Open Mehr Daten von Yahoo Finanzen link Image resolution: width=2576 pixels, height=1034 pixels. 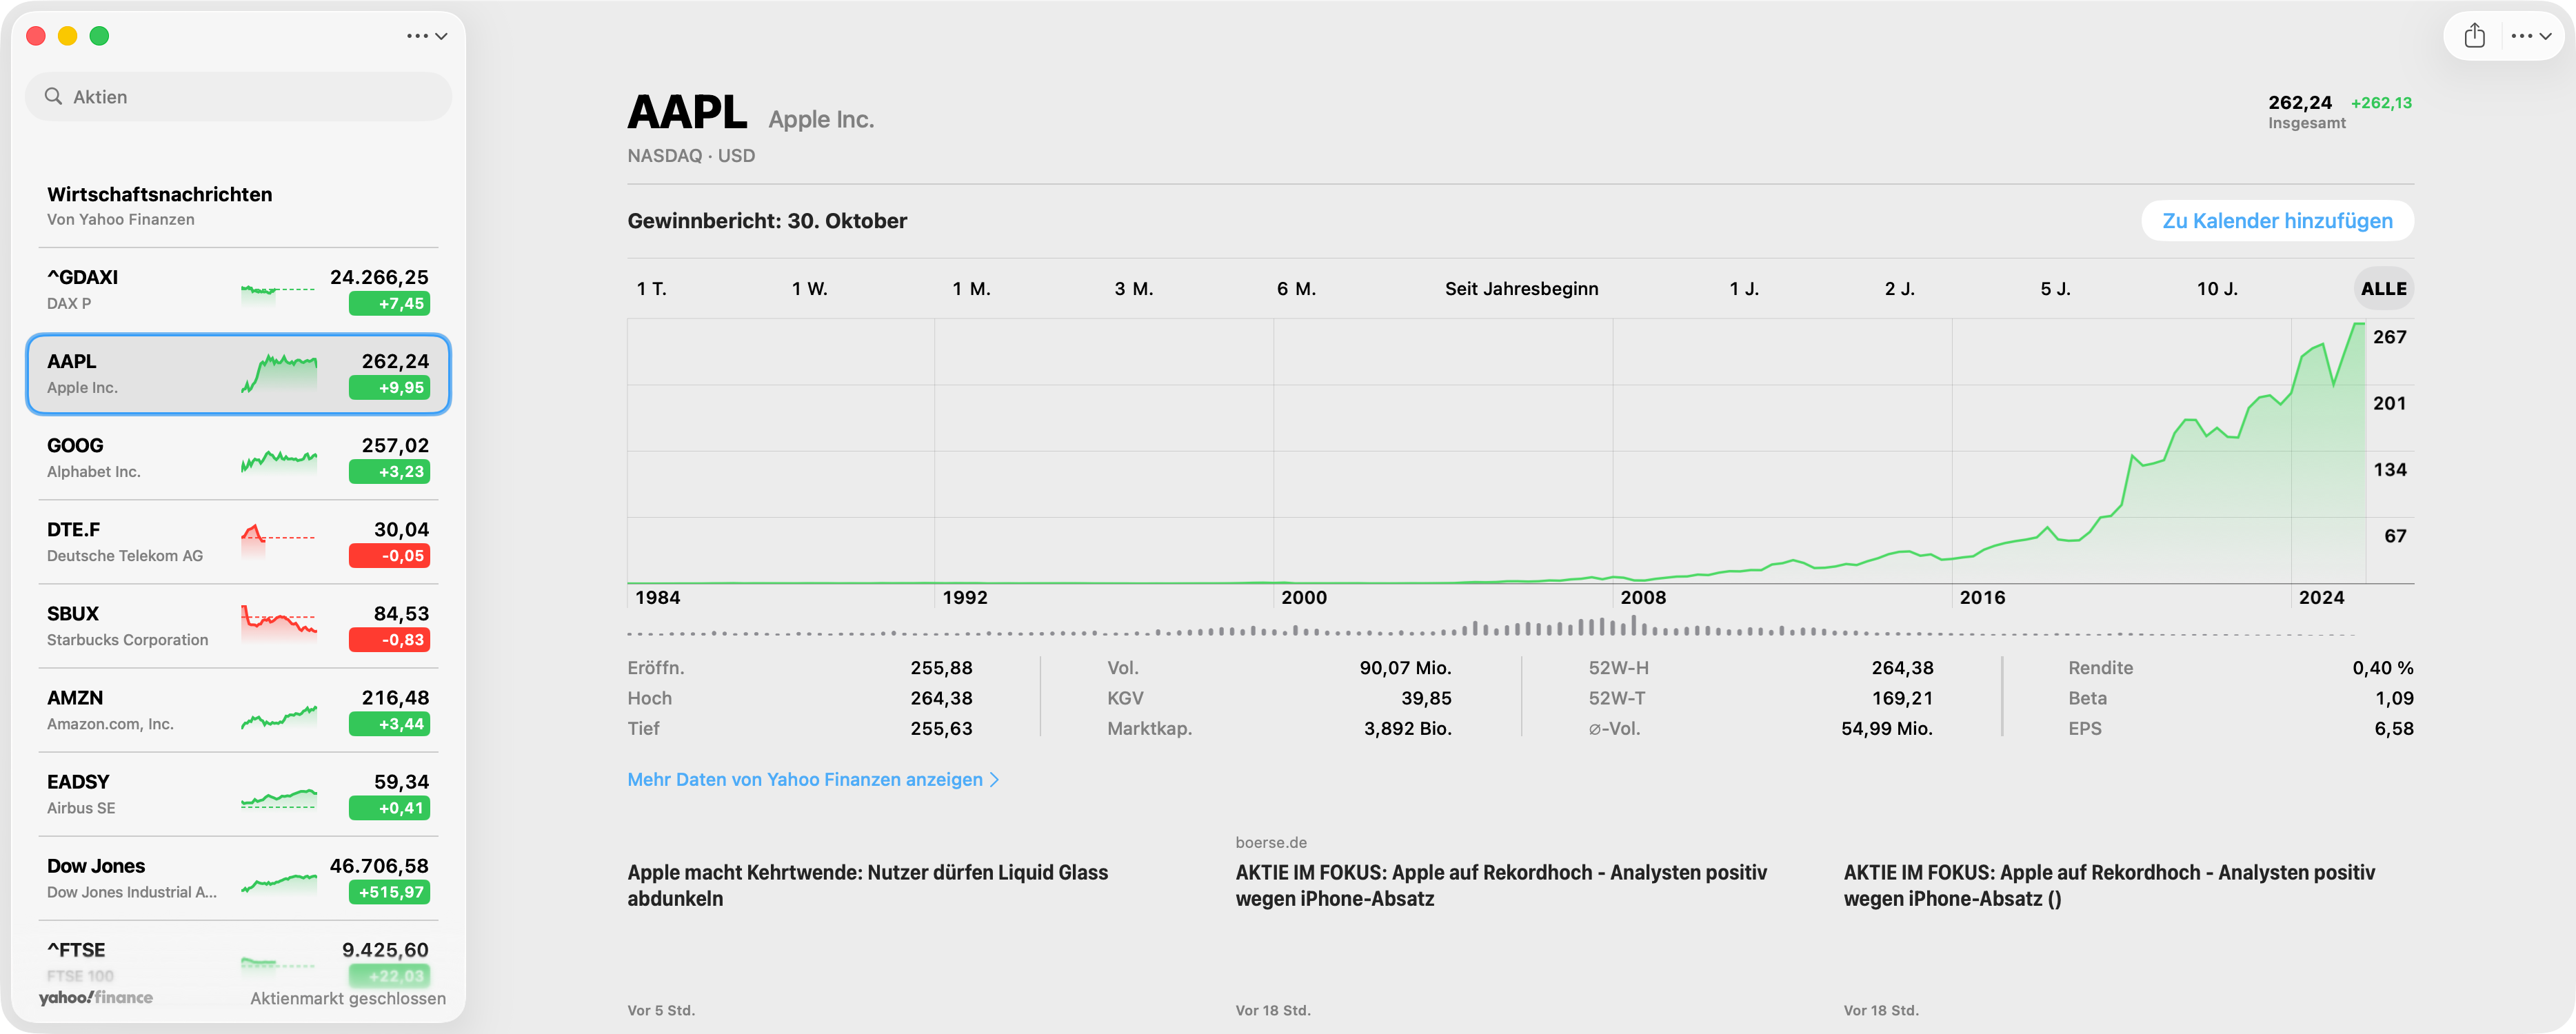coord(804,779)
